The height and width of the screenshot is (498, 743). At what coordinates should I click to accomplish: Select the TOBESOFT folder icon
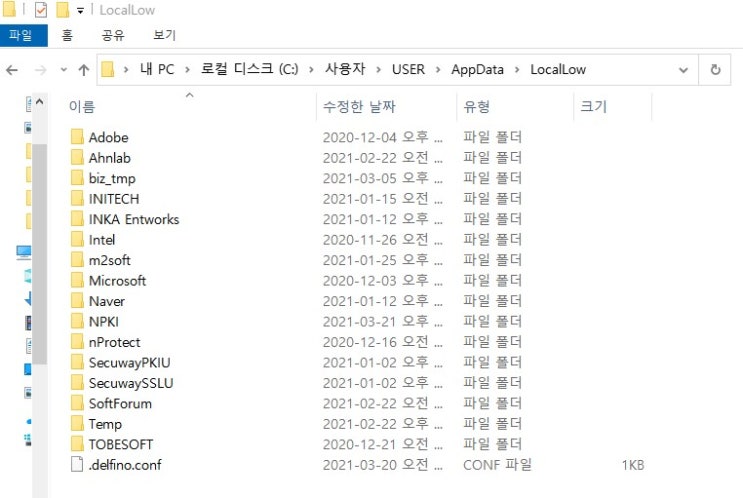[x=77, y=444]
